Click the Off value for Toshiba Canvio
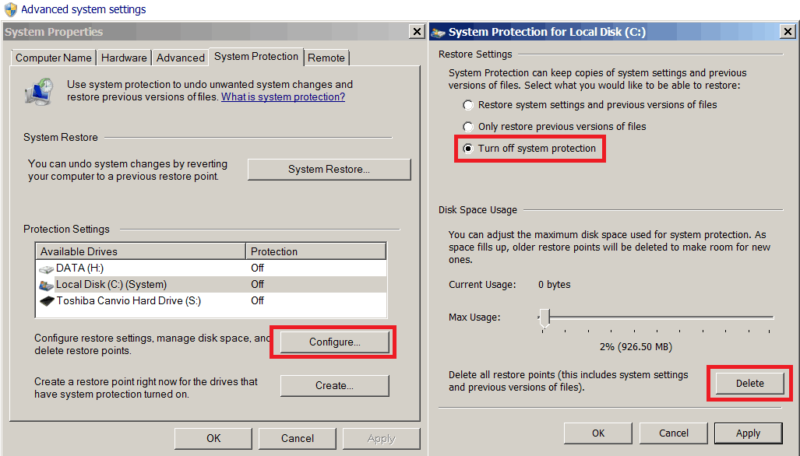The height and width of the screenshot is (456, 800). (257, 301)
